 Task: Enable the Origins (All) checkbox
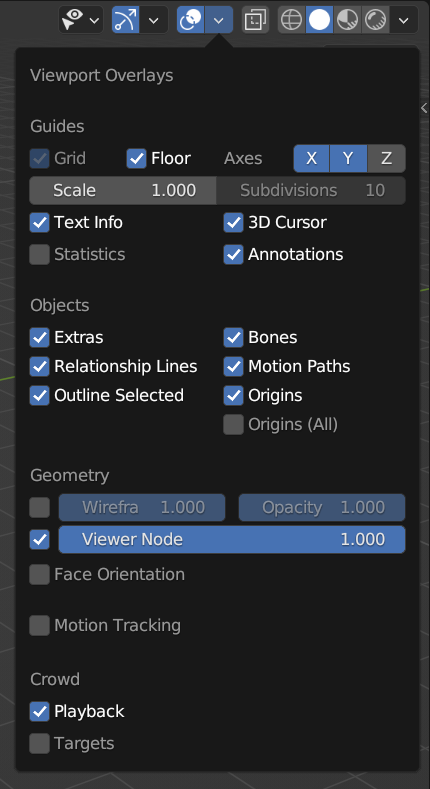coord(233,425)
